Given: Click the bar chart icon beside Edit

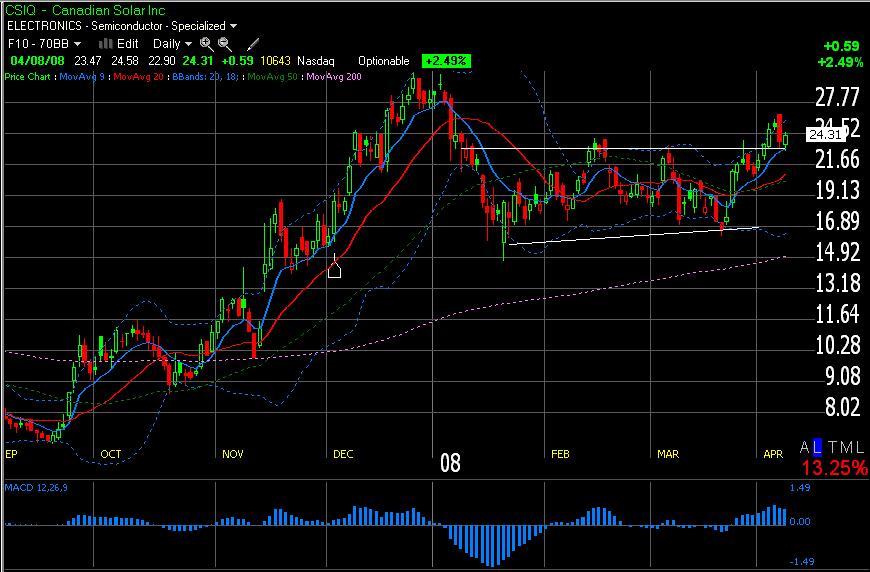Looking at the screenshot, I should coord(105,44).
